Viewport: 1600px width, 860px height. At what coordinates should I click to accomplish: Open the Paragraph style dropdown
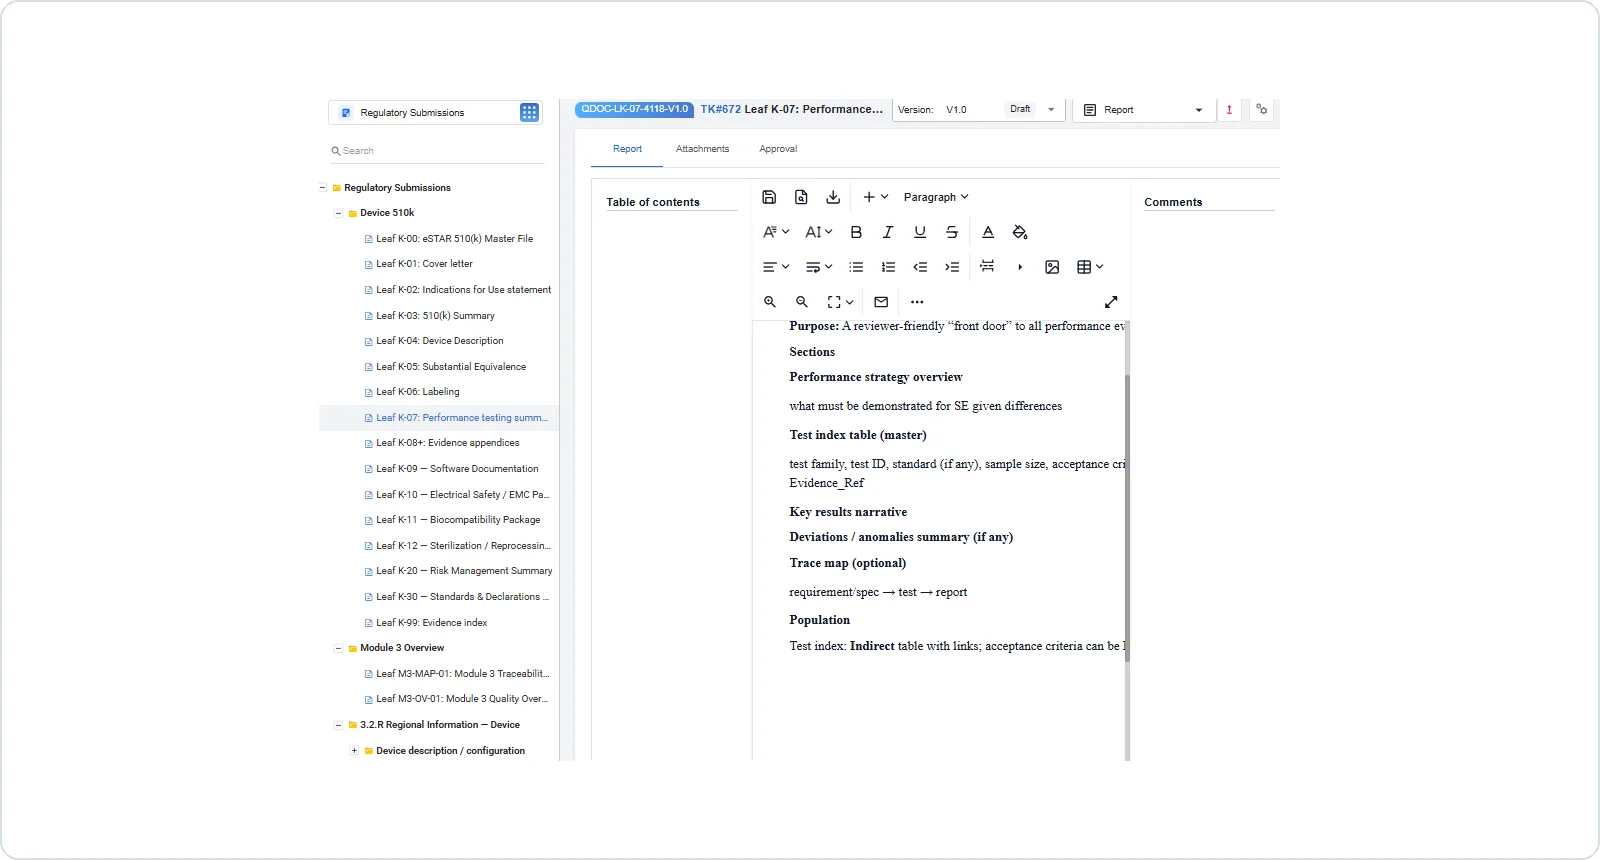point(936,197)
